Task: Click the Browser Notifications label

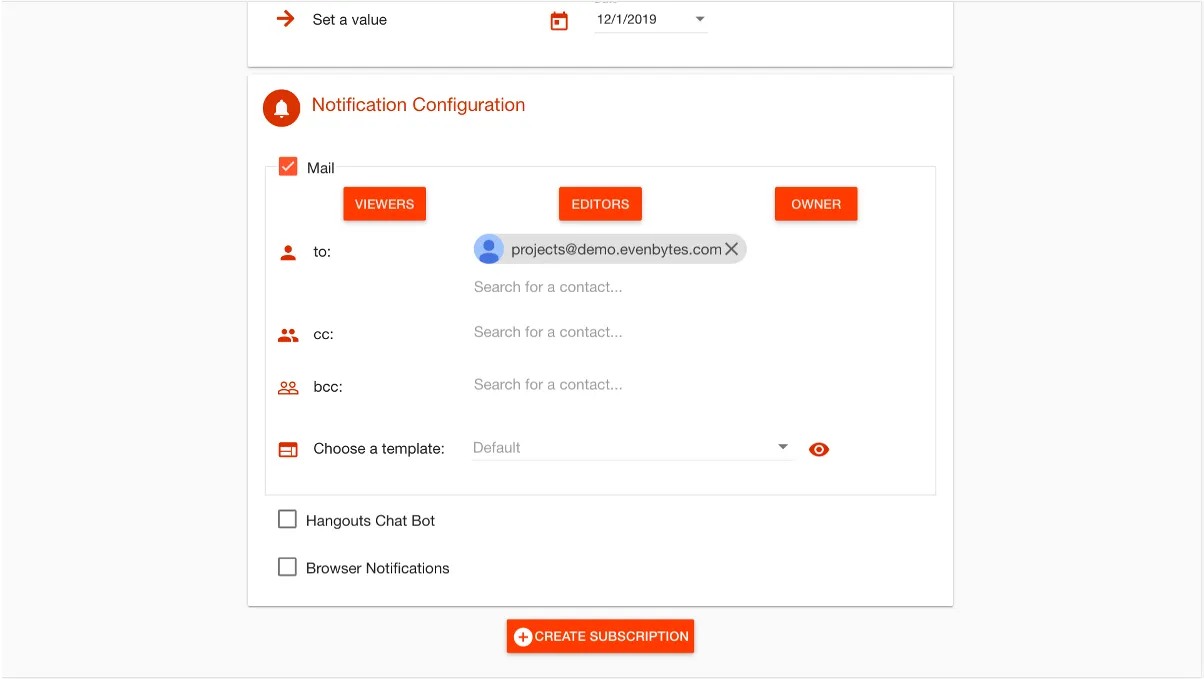Action: pyautogui.click(x=378, y=568)
